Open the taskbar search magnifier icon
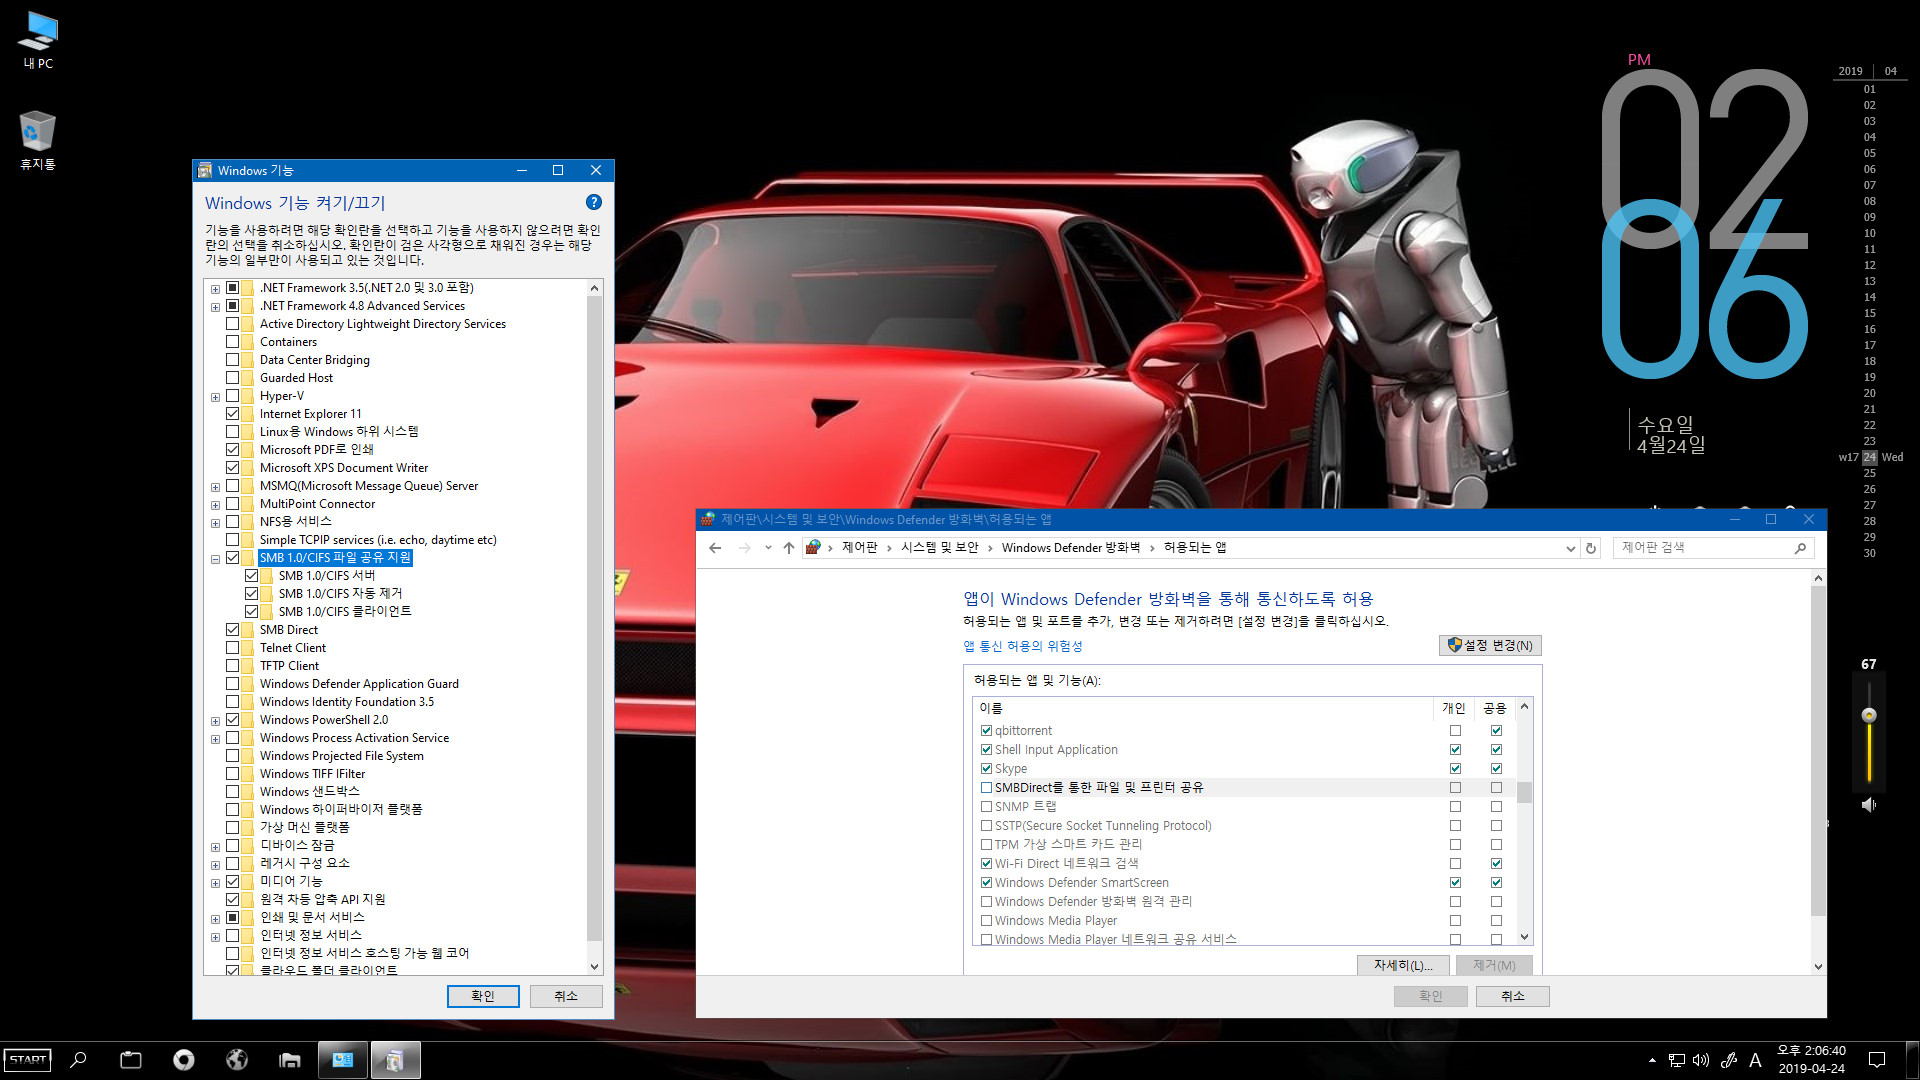This screenshot has width=1920, height=1080. [78, 1060]
